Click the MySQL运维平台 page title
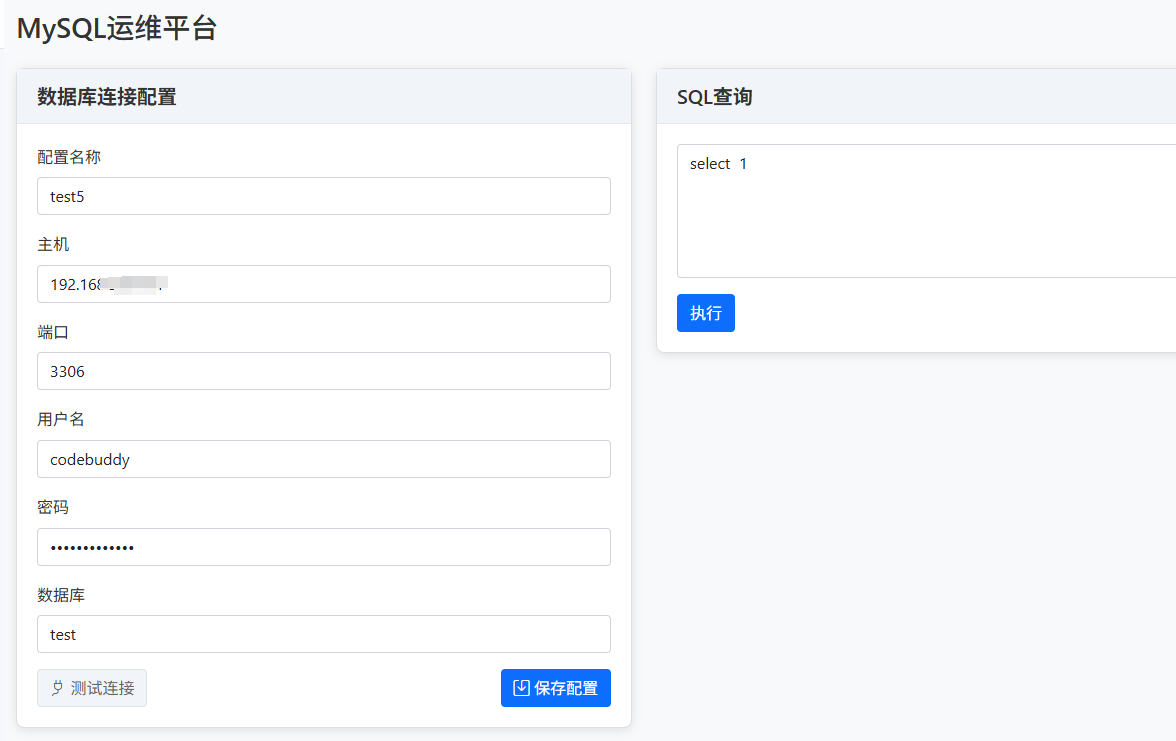Image resolution: width=1176 pixels, height=741 pixels. click(x=117, y=28)
